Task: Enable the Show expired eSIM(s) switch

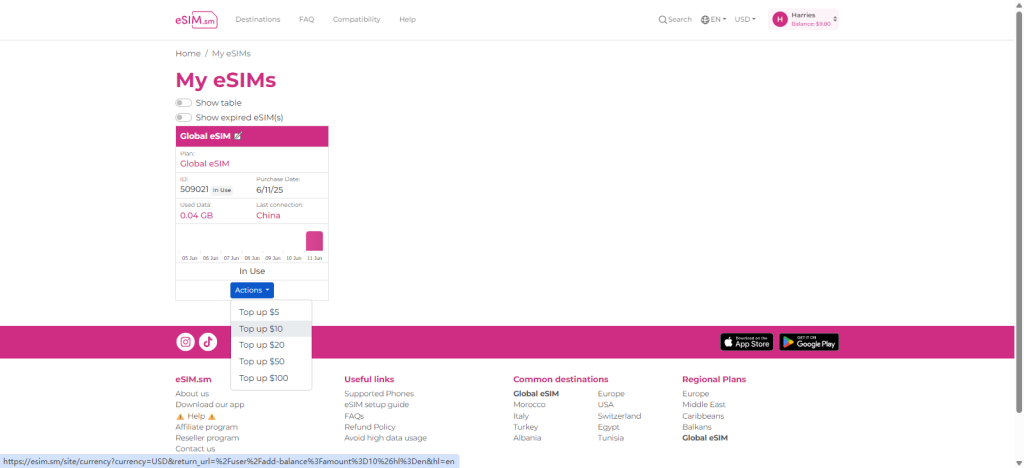Action: [x=184, y=117]
